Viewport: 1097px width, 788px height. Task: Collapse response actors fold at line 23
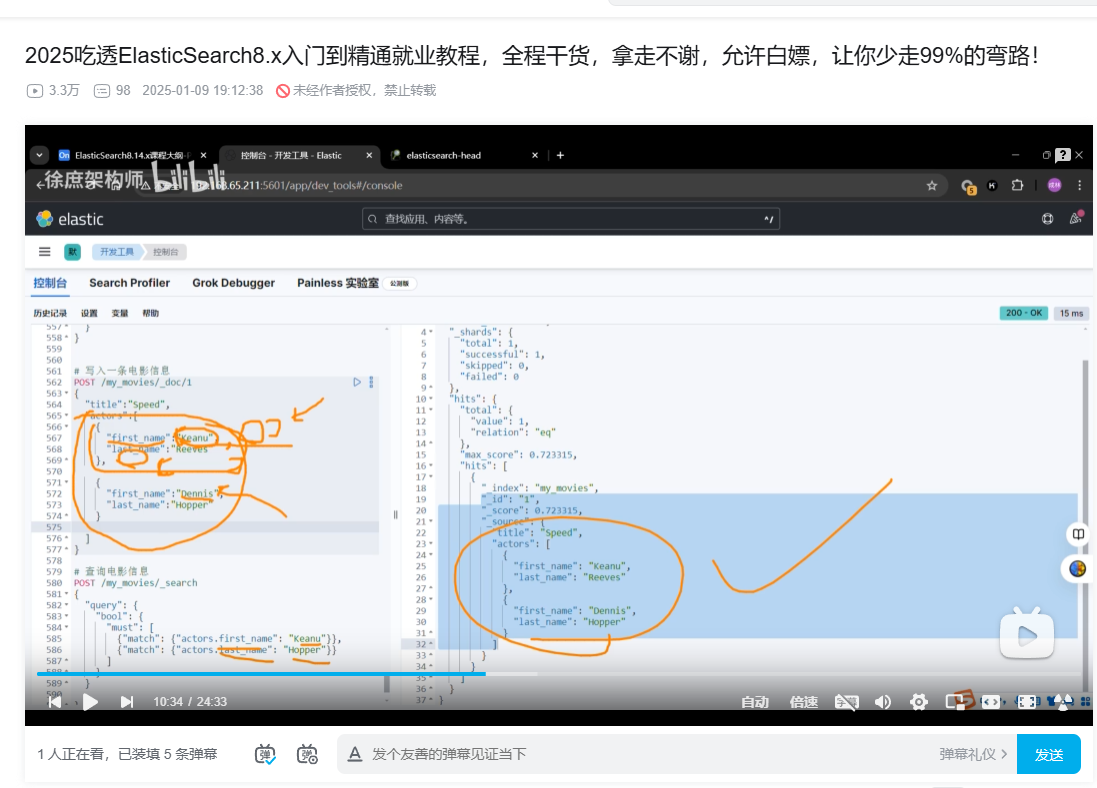pyautogui.click(x=431, y=544)
